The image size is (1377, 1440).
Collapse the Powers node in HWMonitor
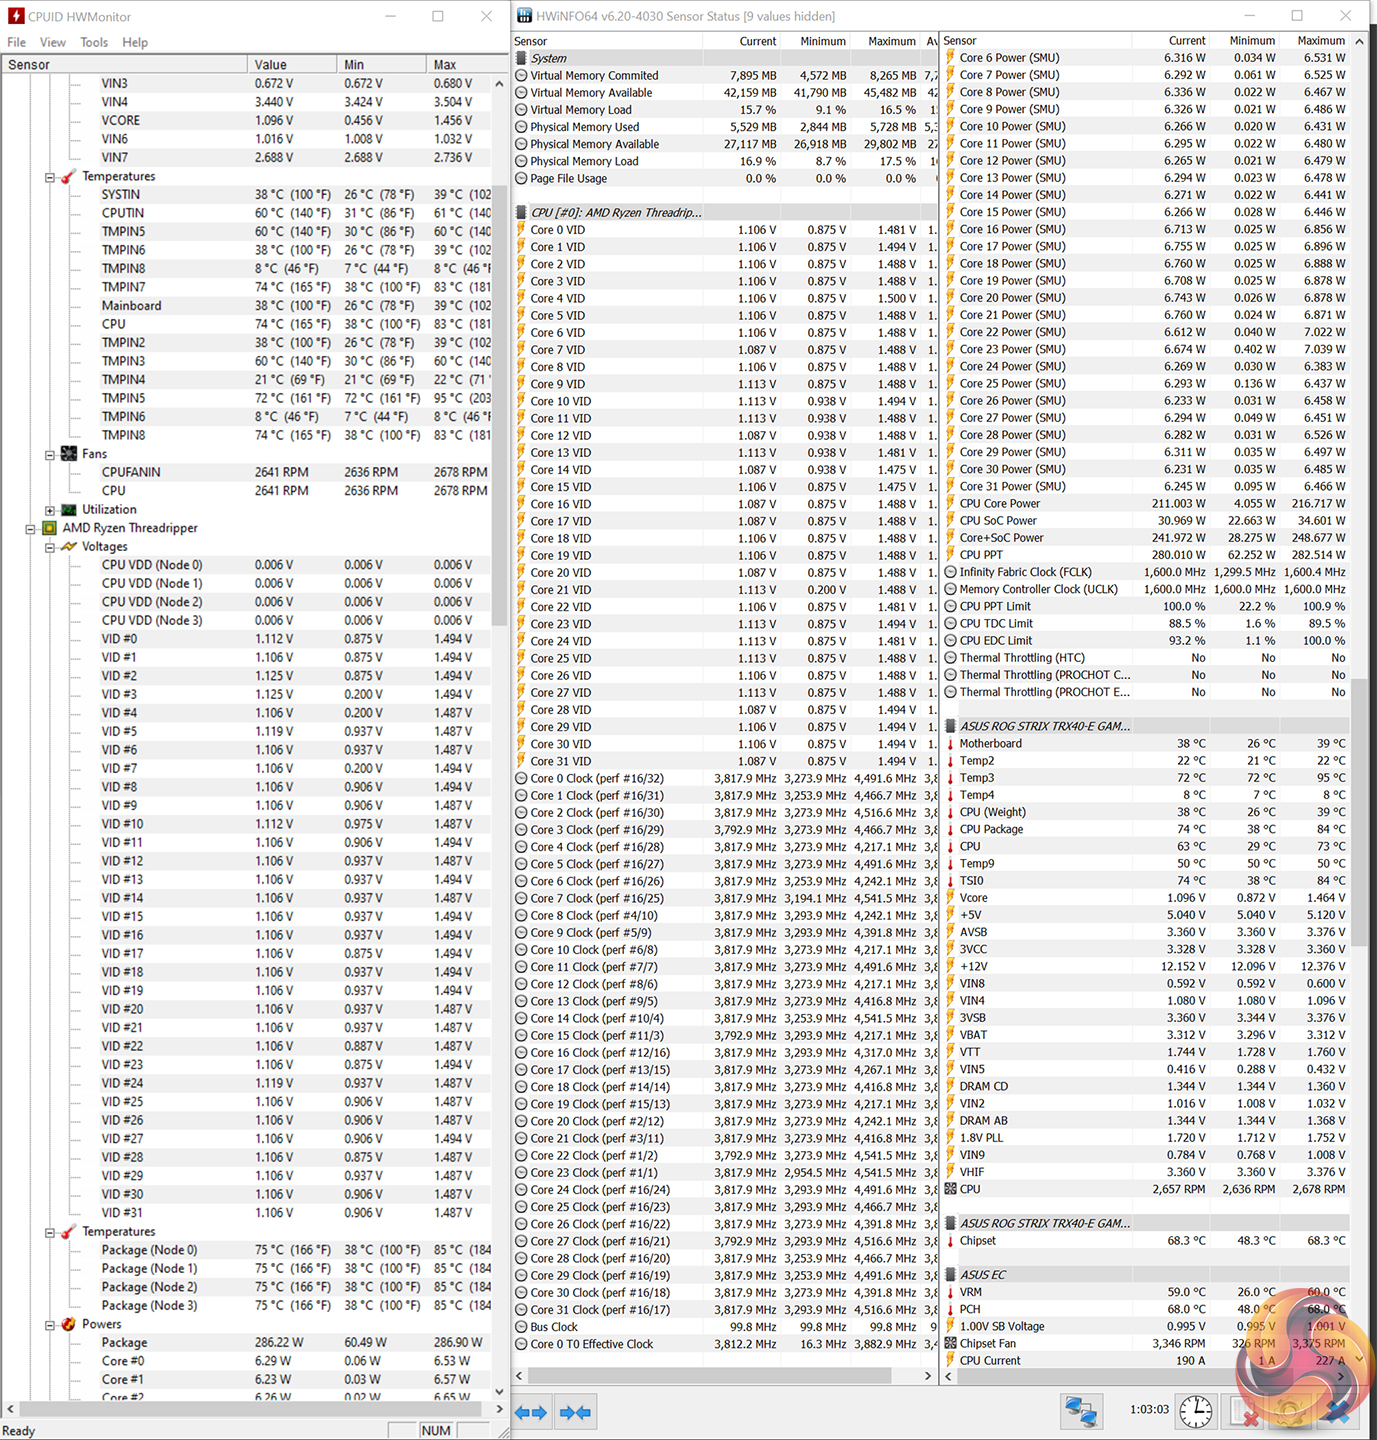coord(49,1325)
